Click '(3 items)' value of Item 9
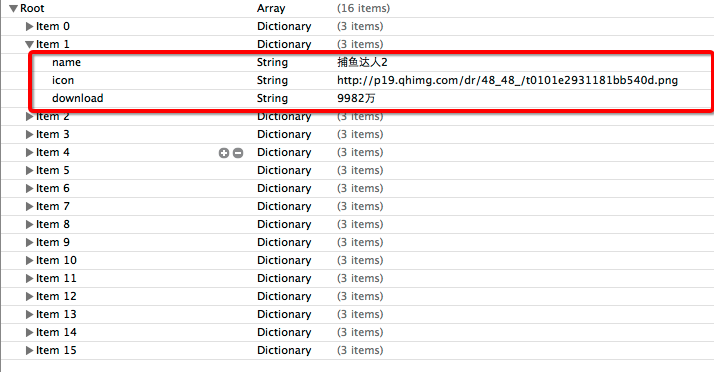Screen dimensions: 714x372 [x=360, y=242]
